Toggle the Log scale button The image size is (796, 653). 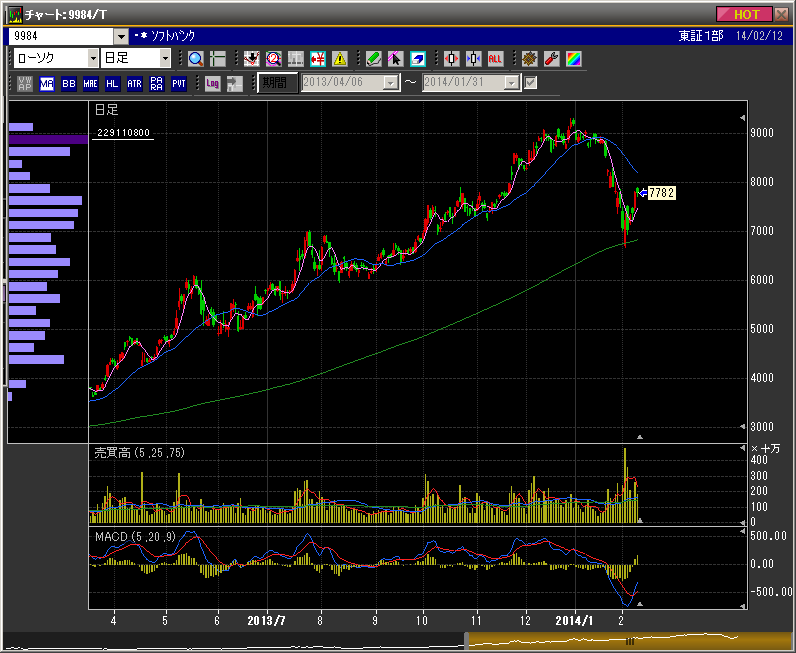213,83
